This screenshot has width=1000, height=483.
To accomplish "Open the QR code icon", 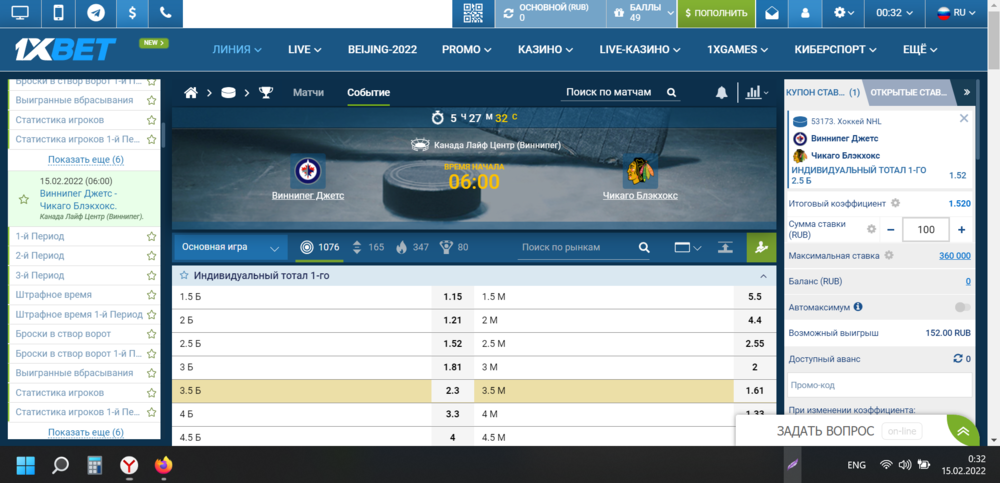I will [x=473, y=13].
